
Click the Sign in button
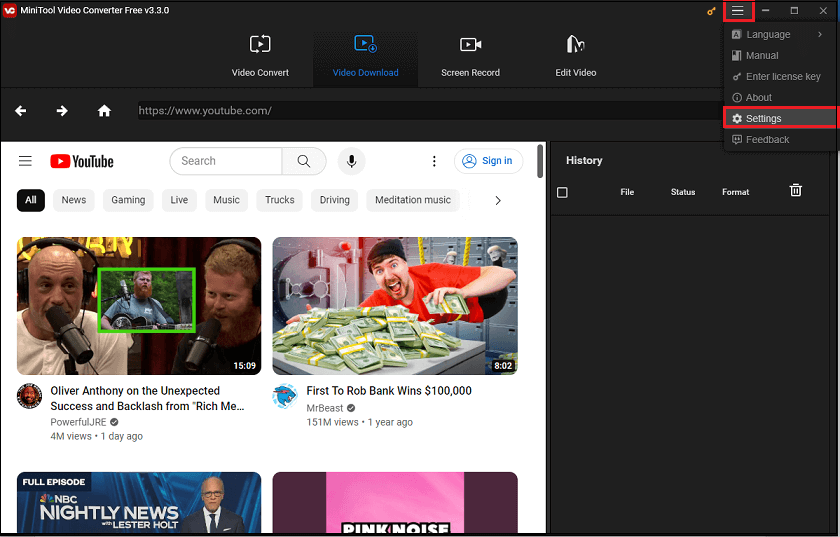[488, 161]
